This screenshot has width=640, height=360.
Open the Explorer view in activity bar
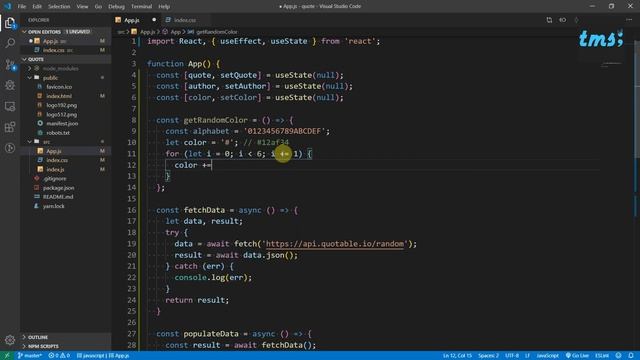[10, 23]
